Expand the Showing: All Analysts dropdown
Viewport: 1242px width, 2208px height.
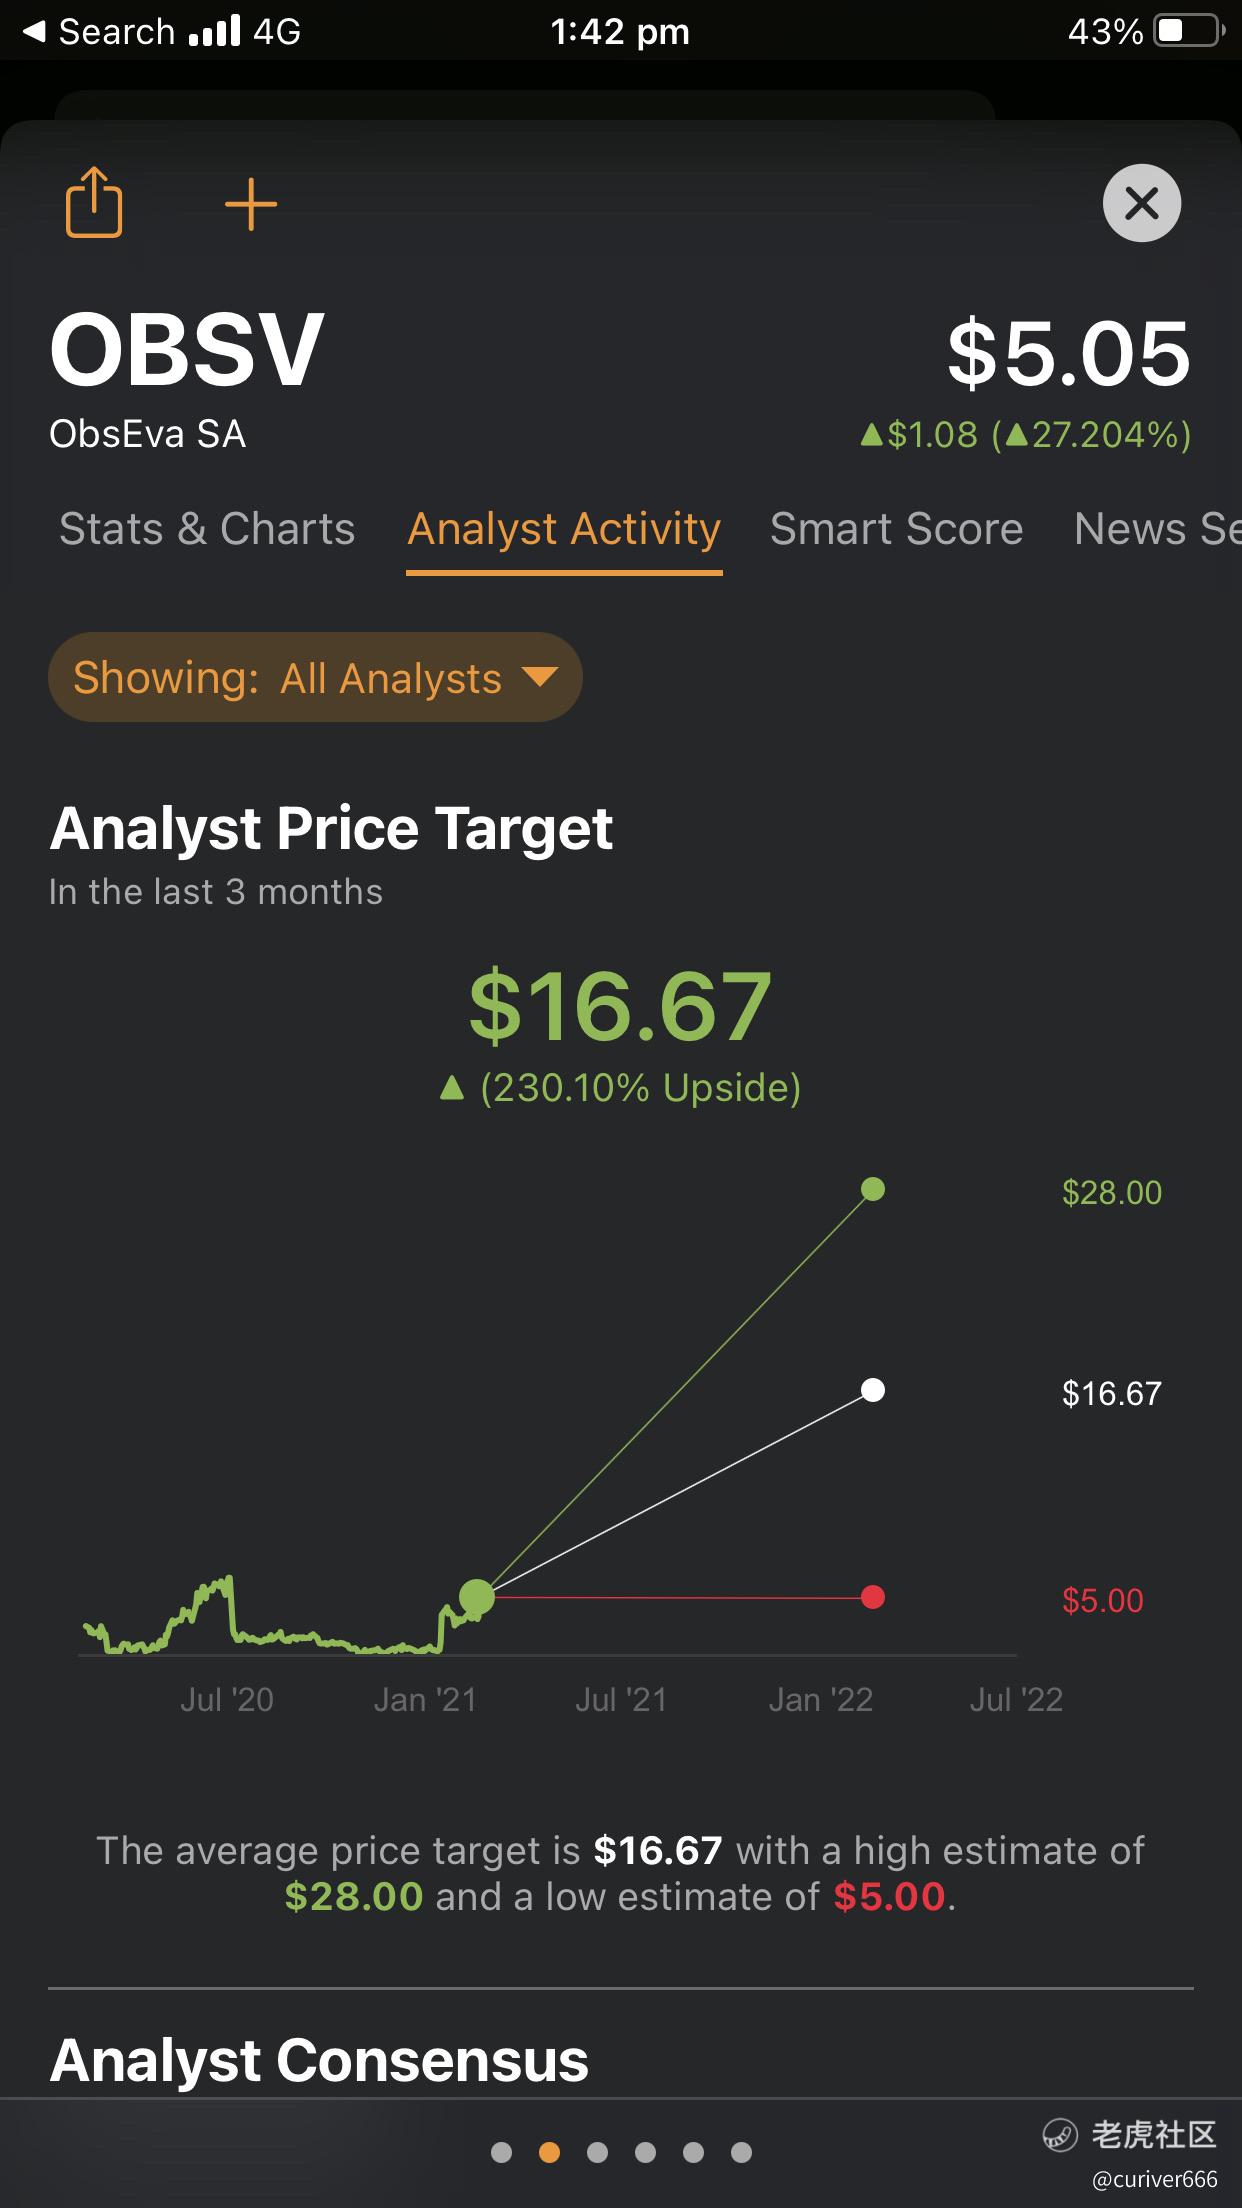coord(315,677)
